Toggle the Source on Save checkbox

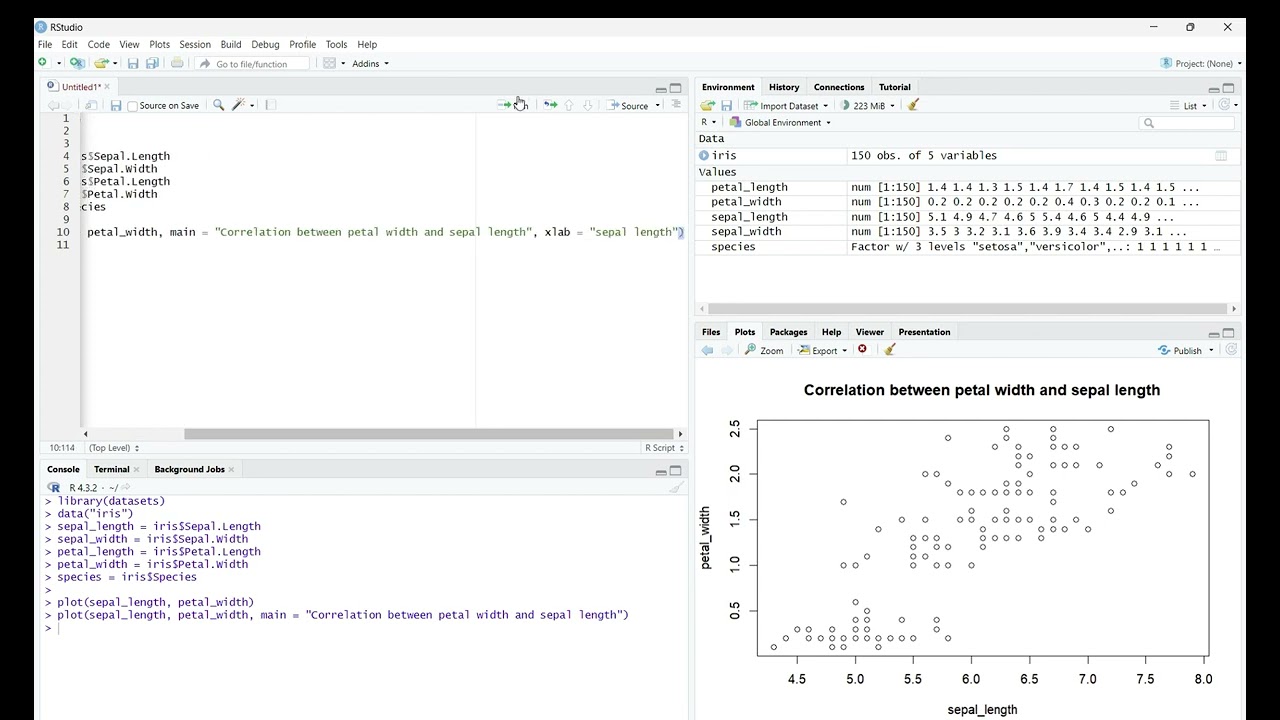(133, 106)
